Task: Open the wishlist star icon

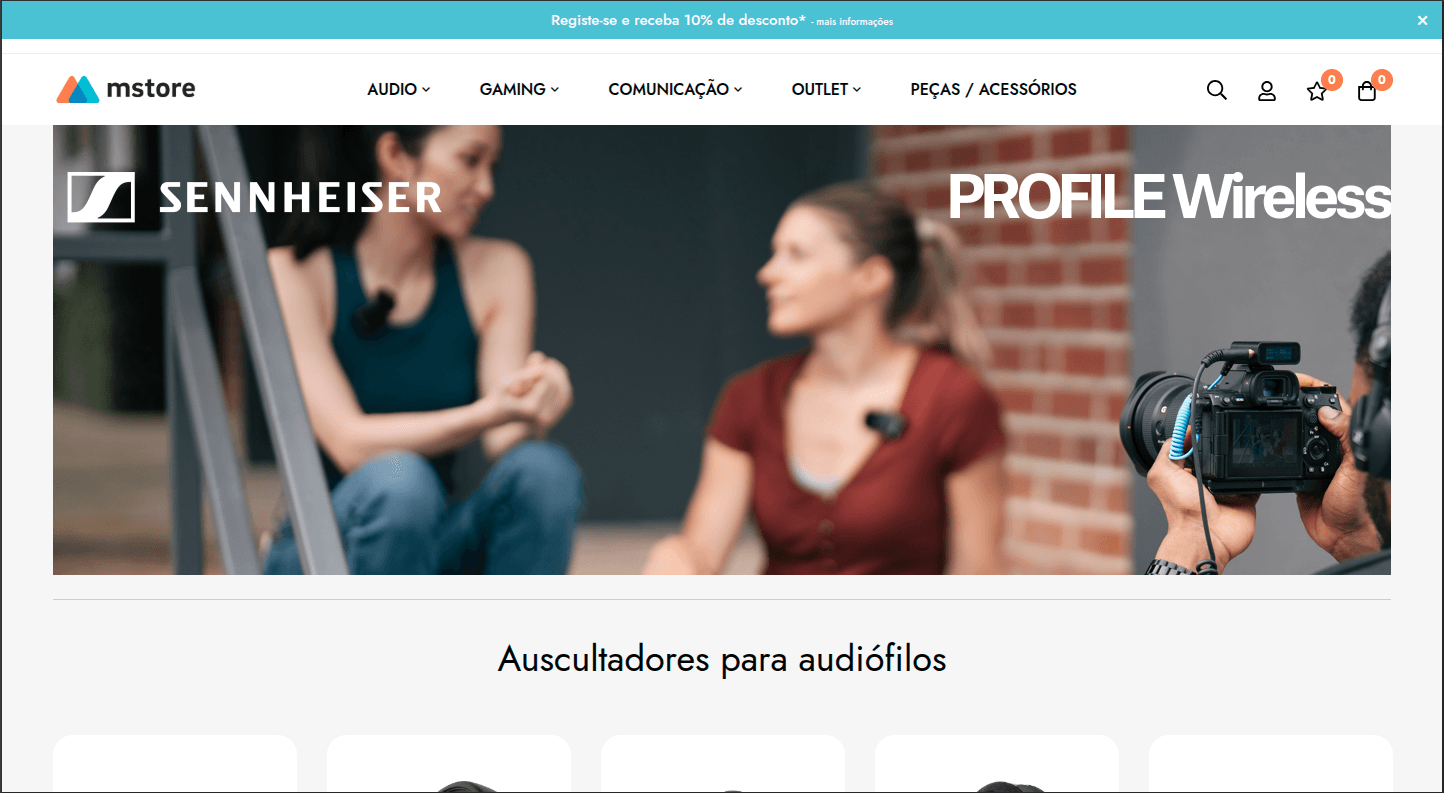Action: pos(1316,91)
